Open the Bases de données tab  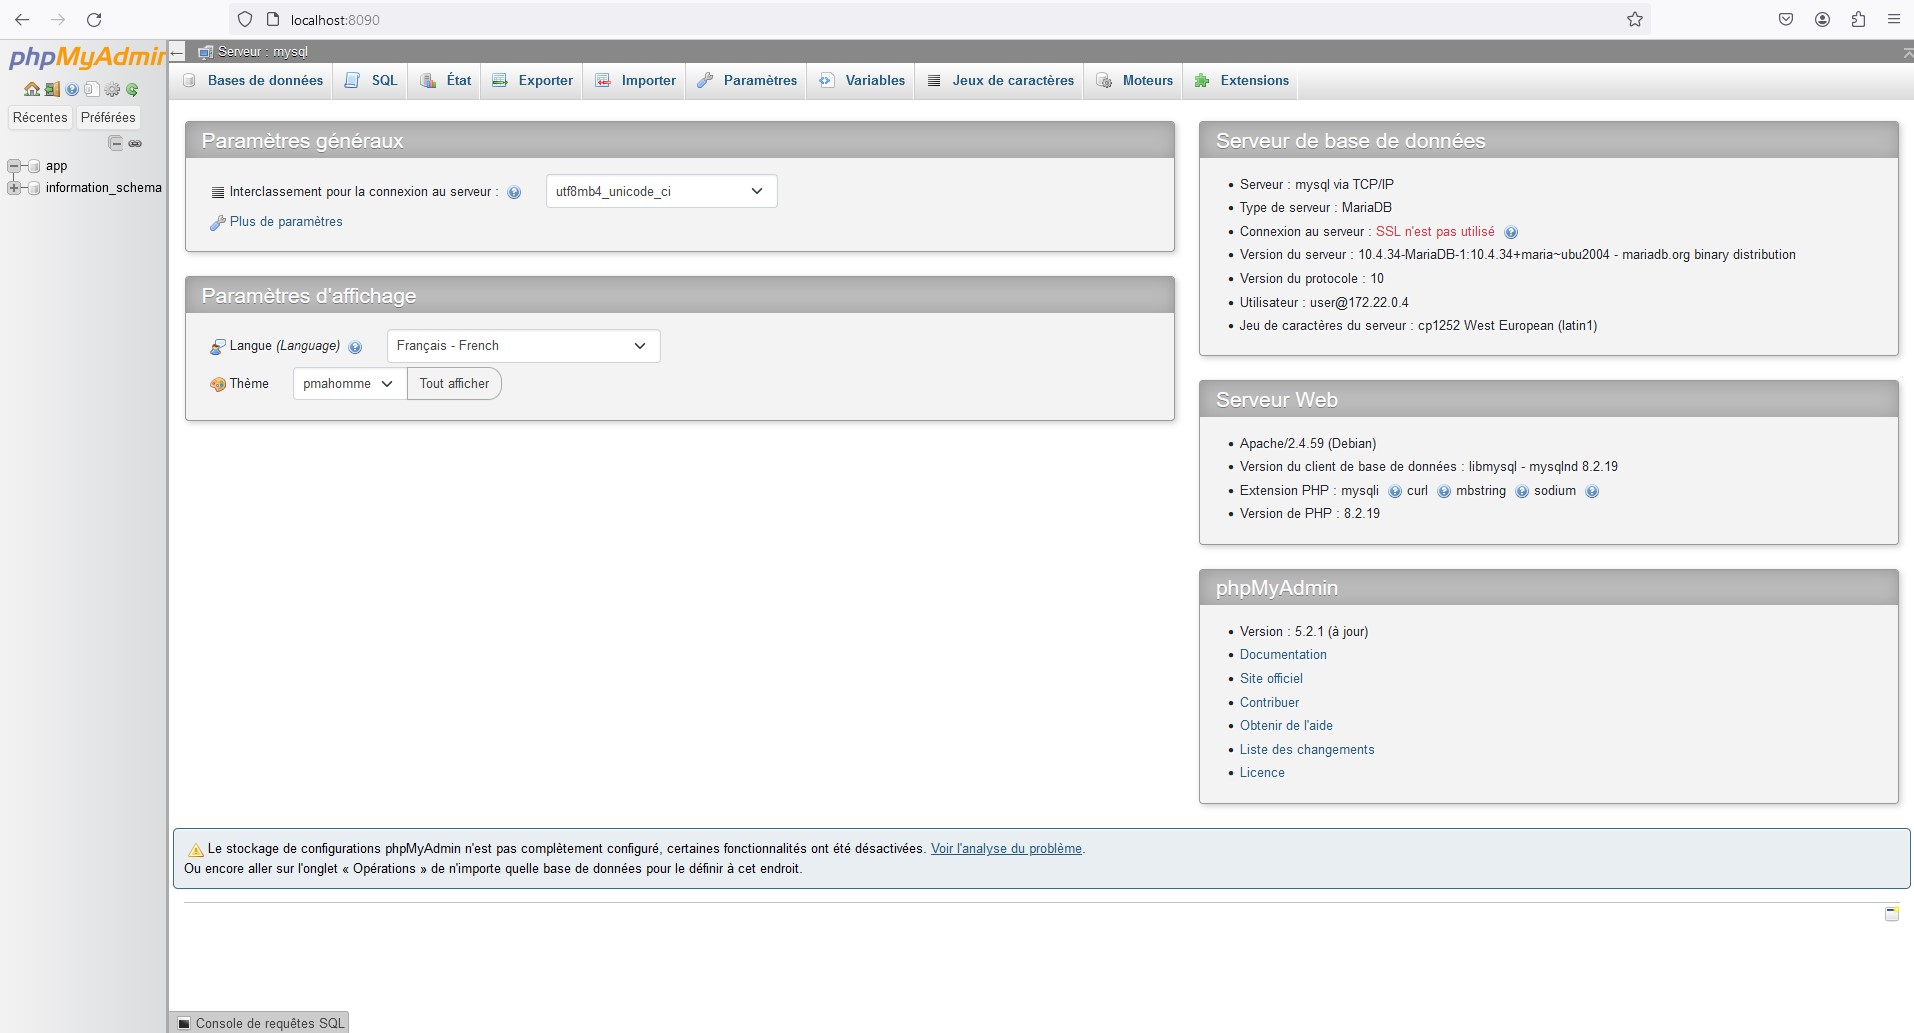[254, 81]
